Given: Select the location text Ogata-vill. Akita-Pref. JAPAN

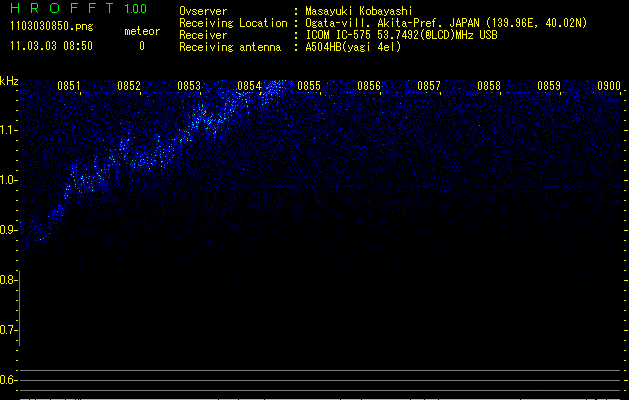Looking at the screenshot, I should click(x=392, y=23).
